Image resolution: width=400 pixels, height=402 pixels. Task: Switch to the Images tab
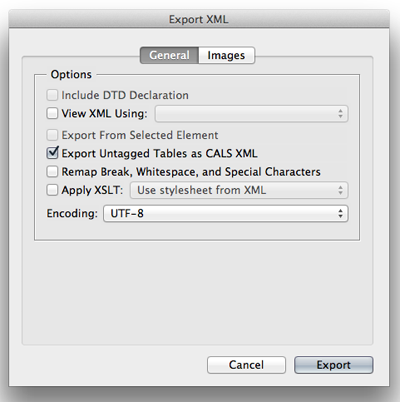[227, 55]
